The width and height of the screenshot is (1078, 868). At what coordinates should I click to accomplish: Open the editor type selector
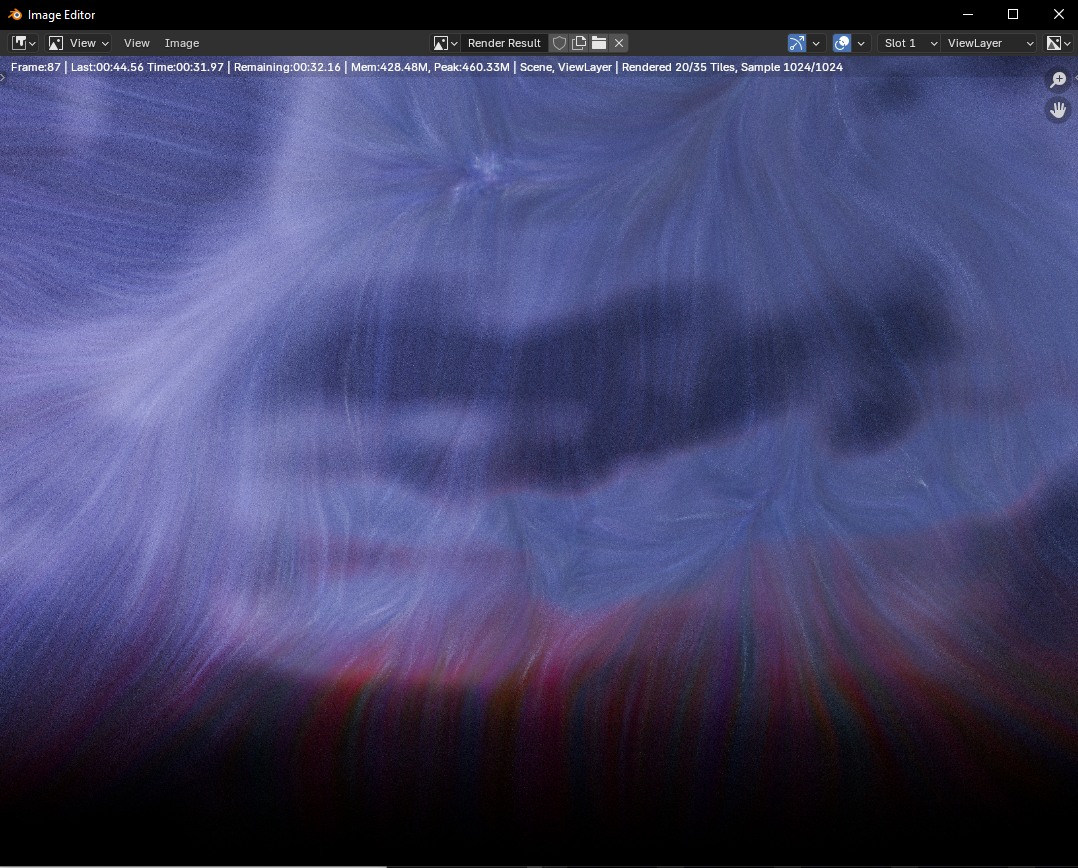(x=24, y=43)
